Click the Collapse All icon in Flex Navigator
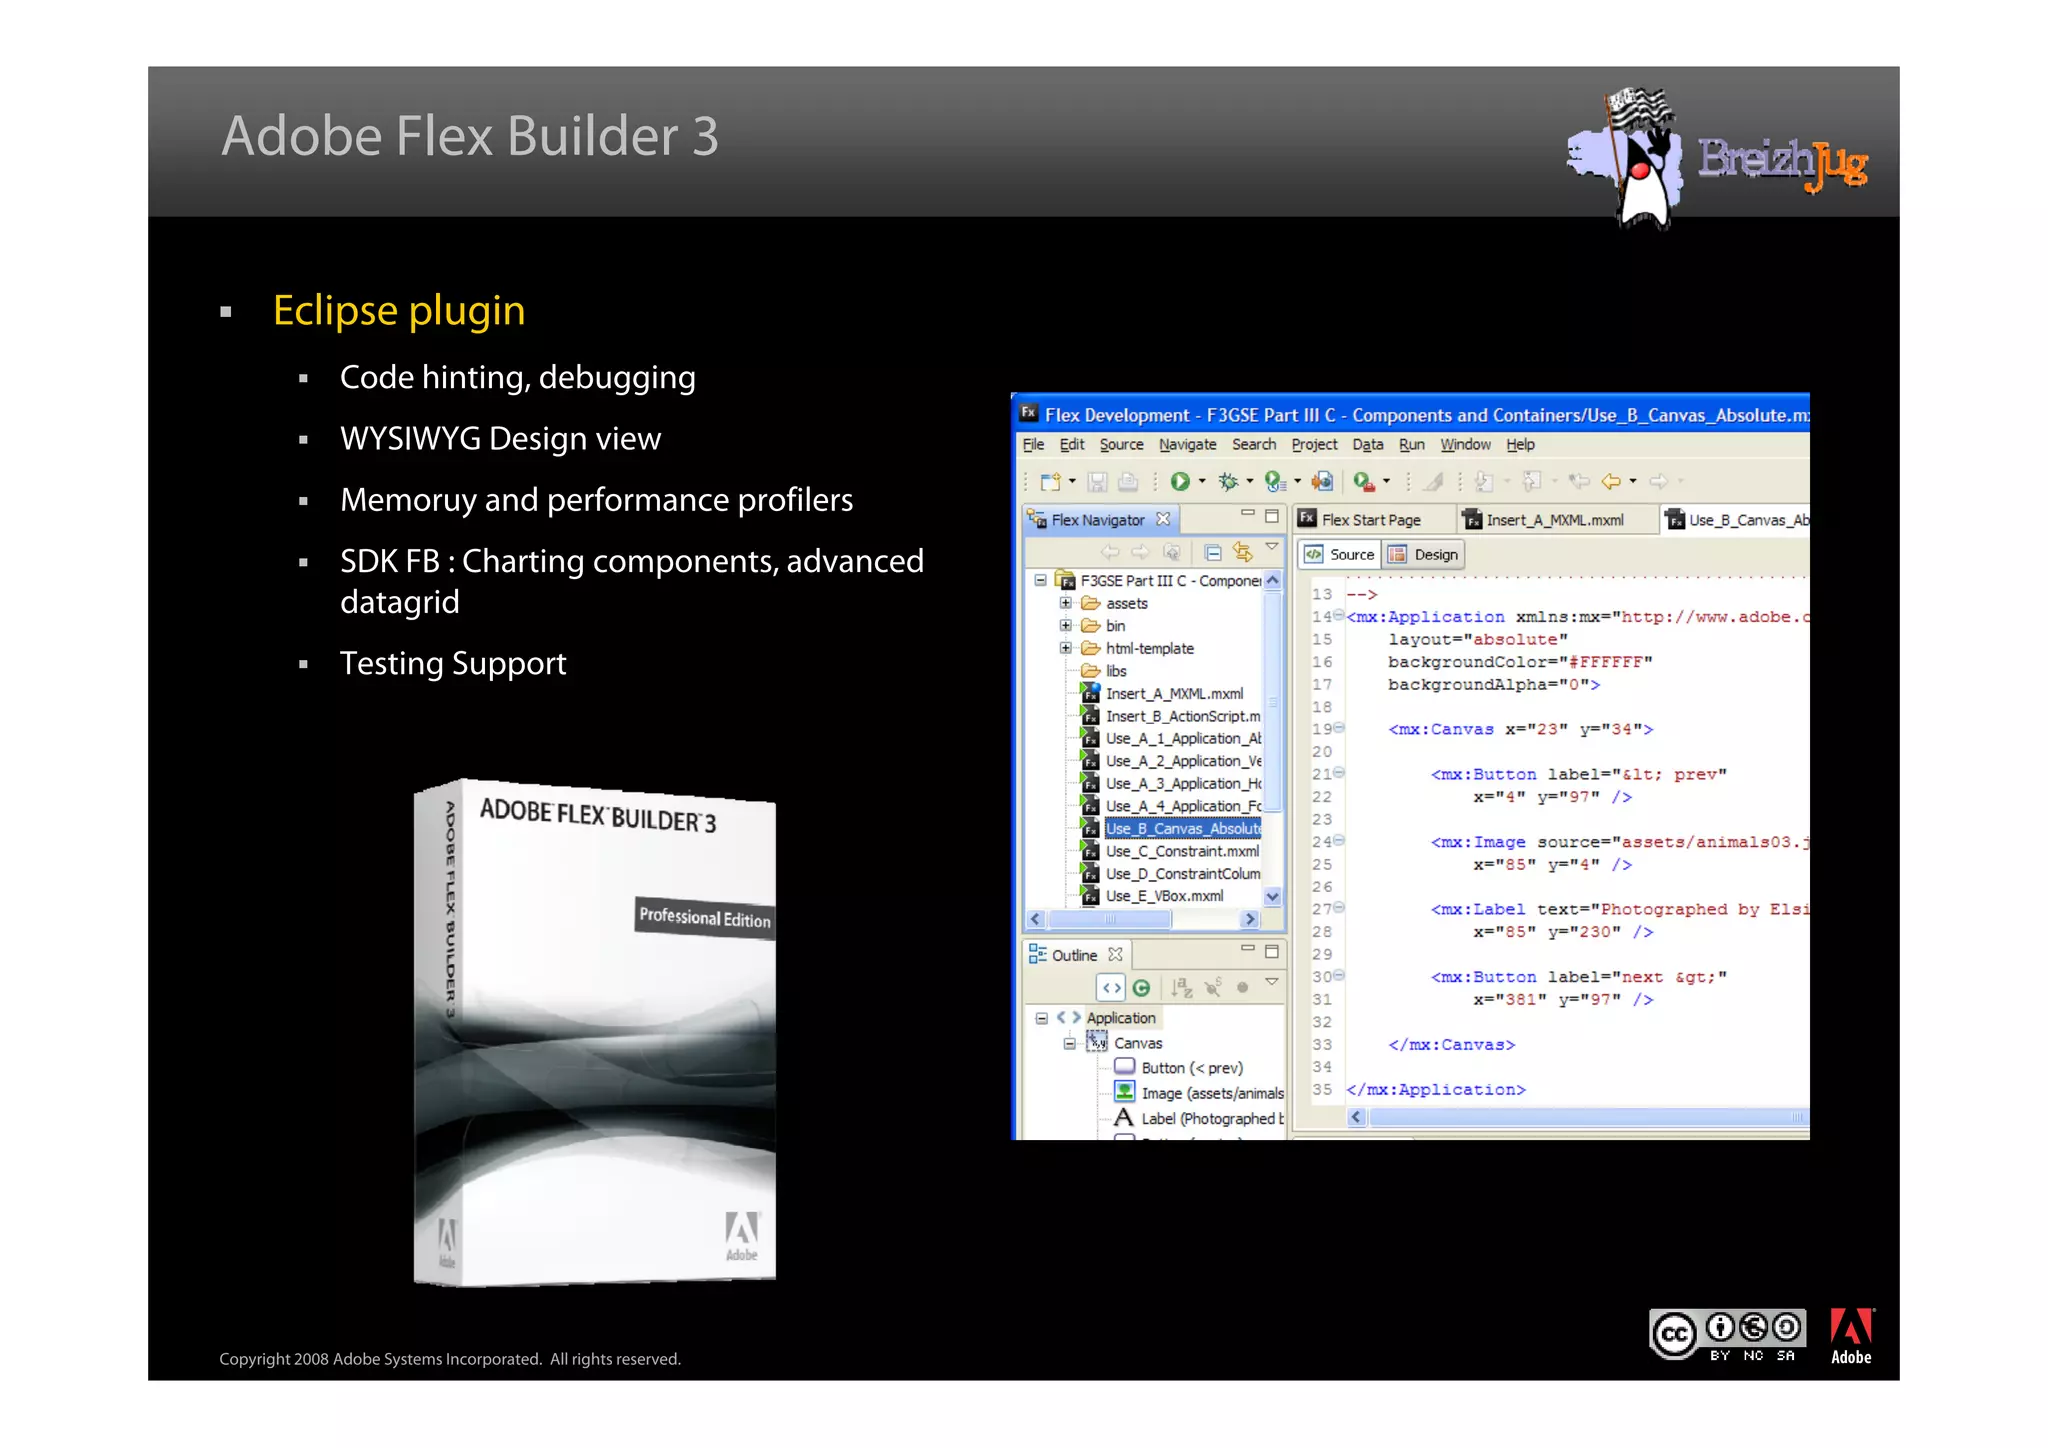 click(x=1213, y=553)
